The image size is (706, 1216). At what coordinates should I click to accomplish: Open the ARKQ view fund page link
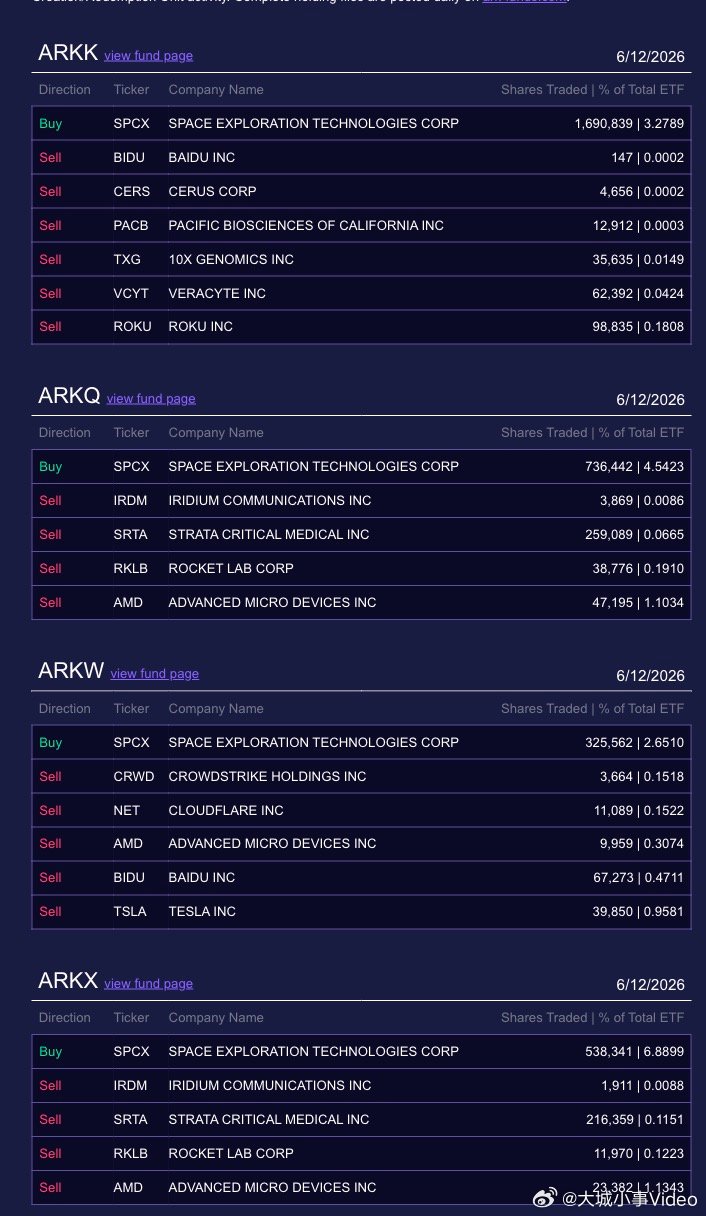[x=151, y=399]
